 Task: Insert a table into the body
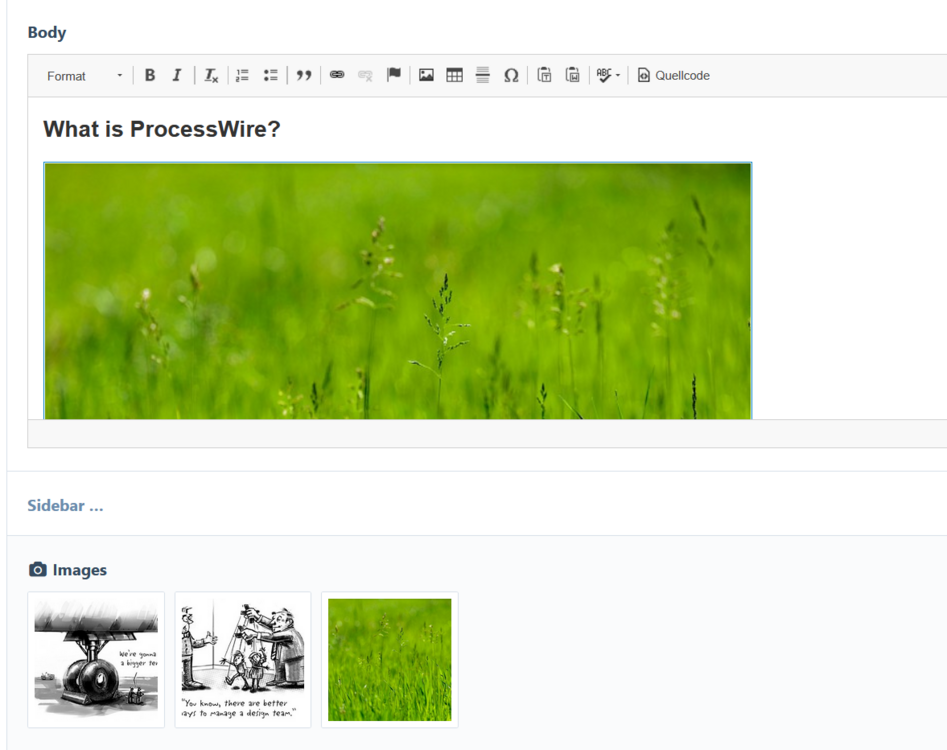[454, 75]
